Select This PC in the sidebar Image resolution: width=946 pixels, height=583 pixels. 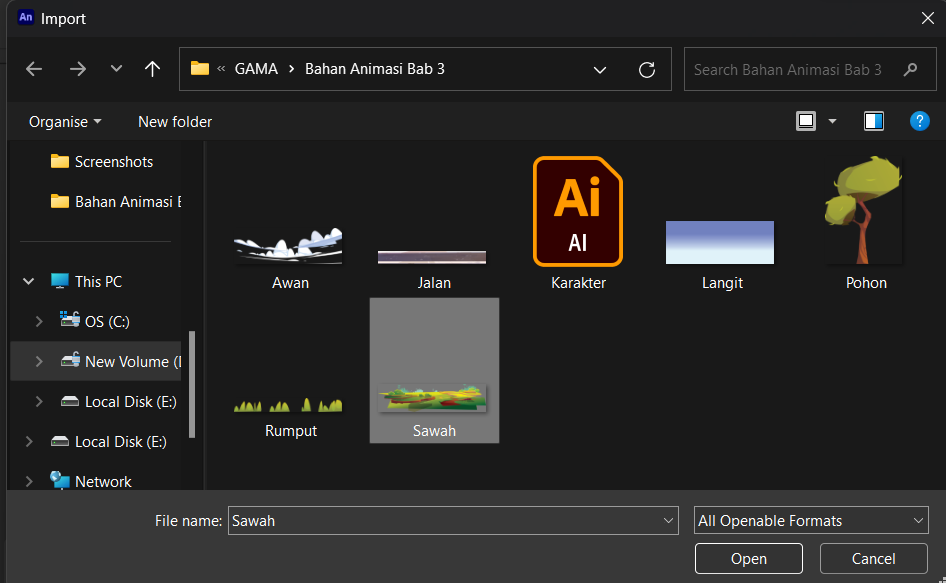87,281
